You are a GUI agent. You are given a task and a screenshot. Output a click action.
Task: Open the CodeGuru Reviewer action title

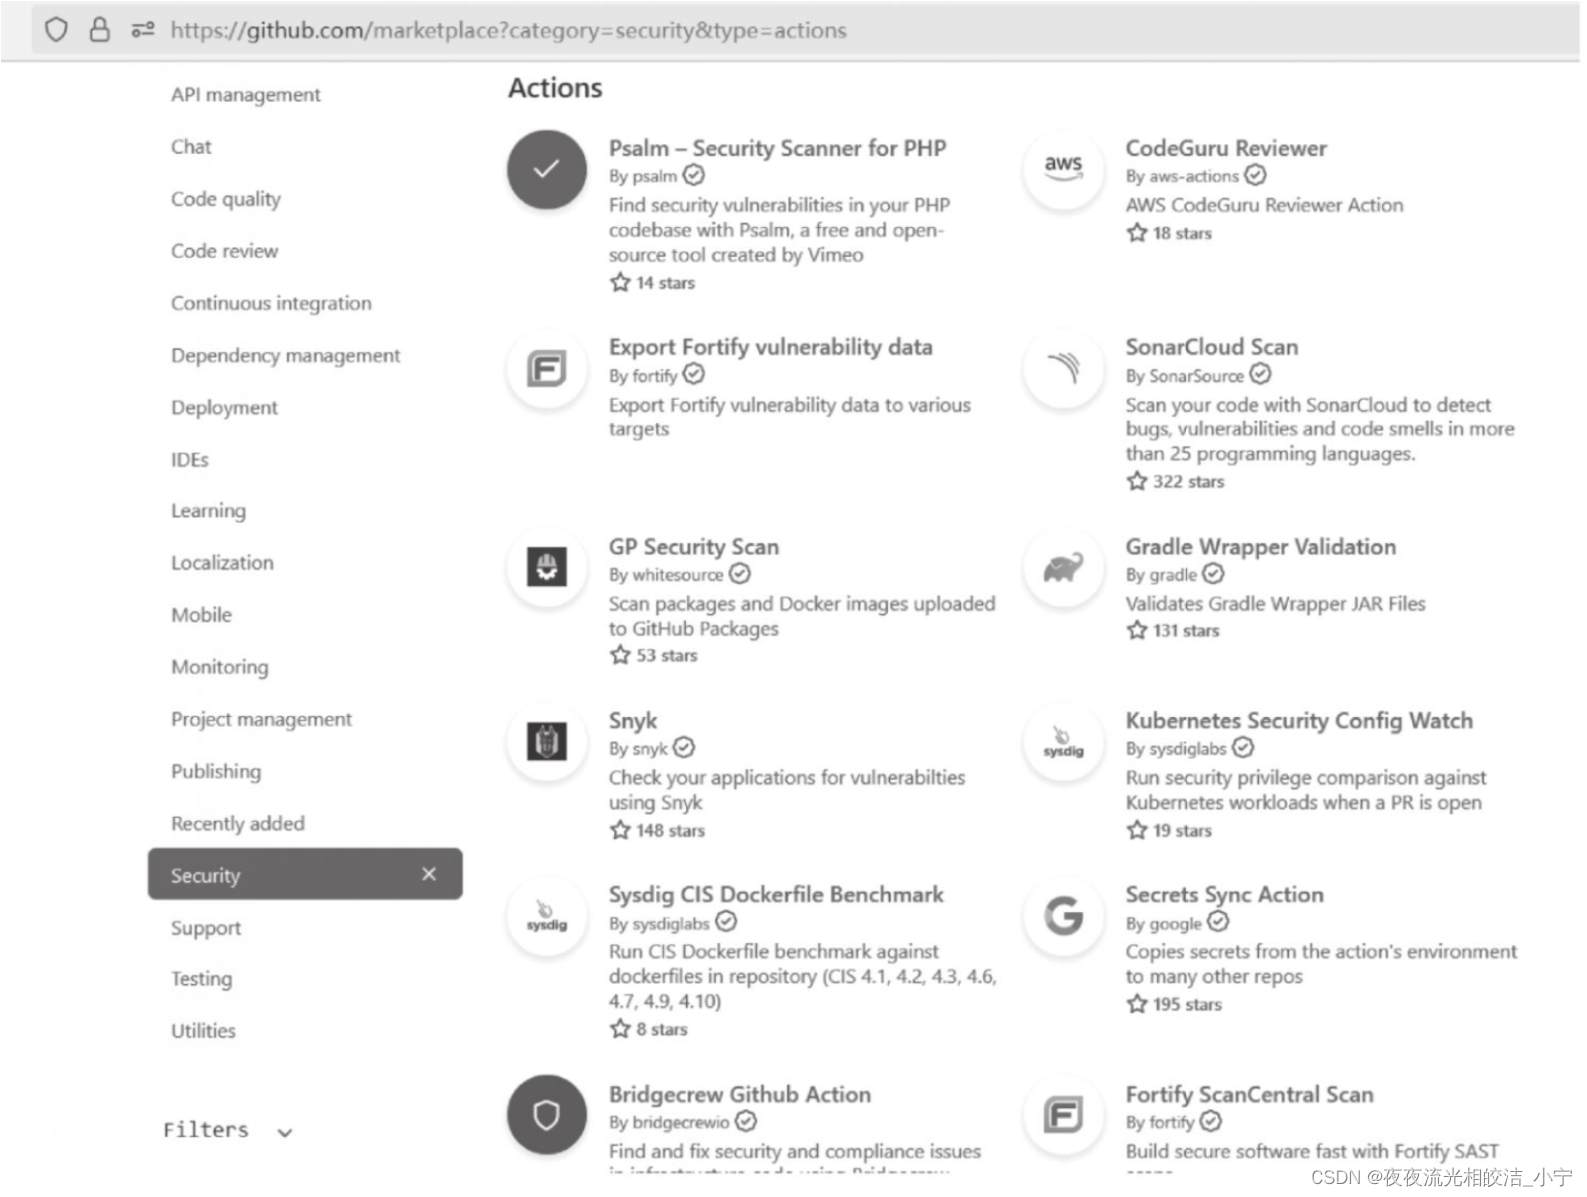pyautogui.click(x=1226, y=148)
